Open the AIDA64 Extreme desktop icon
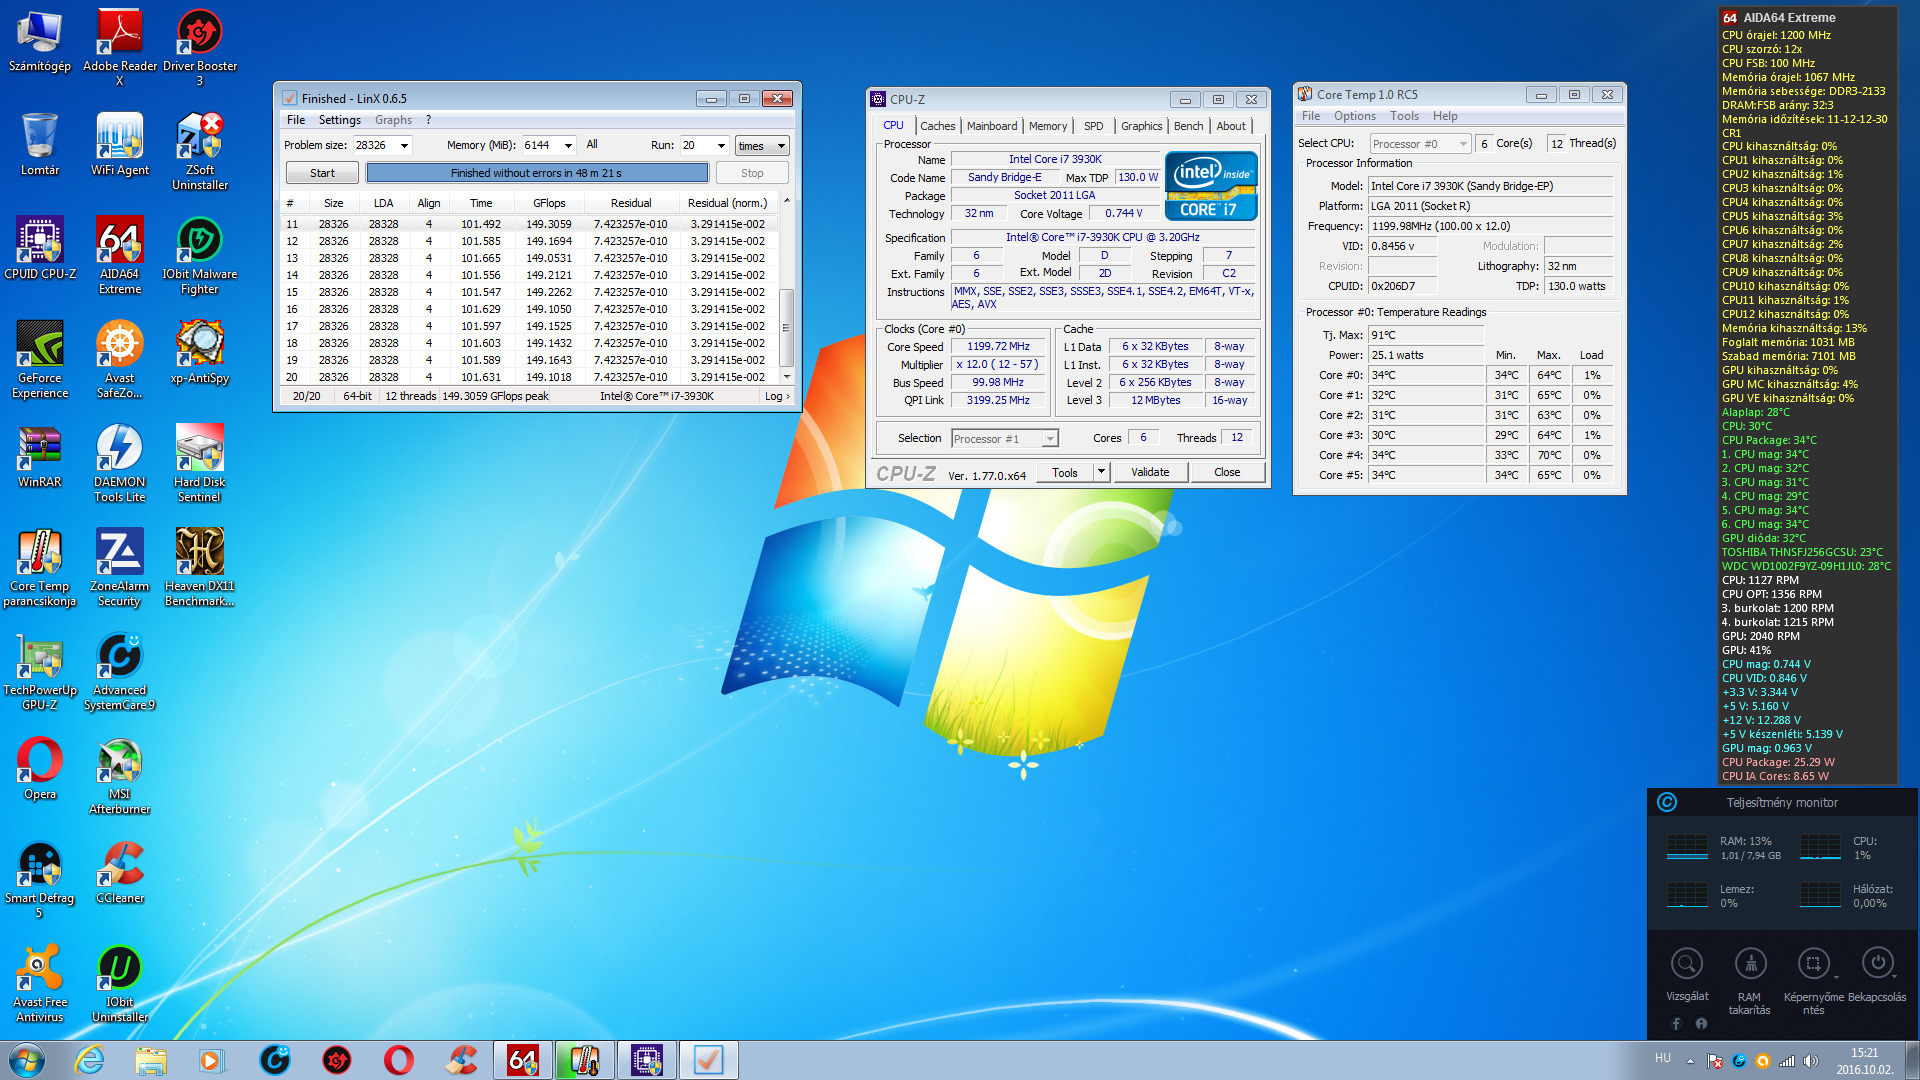 [x=120, y=255]
